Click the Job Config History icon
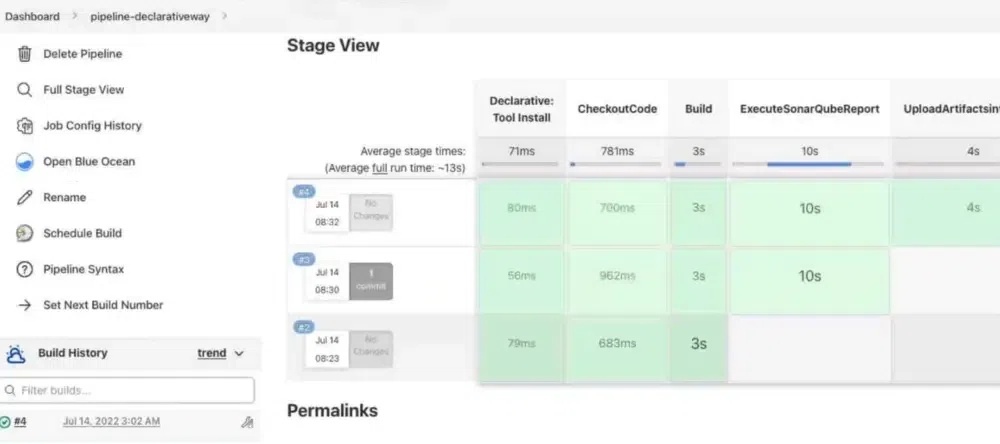 25,126
